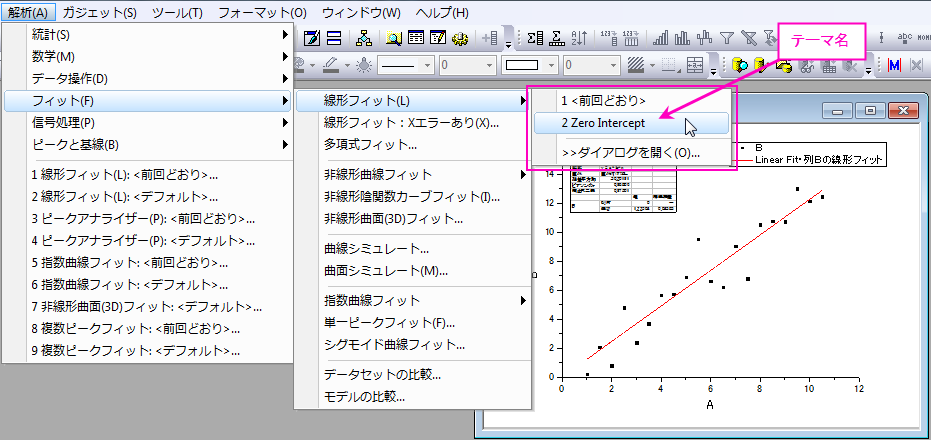Expand the 数学(M) submenu arrow
Viewport: 931px width, 440px height.
point(286,56)
